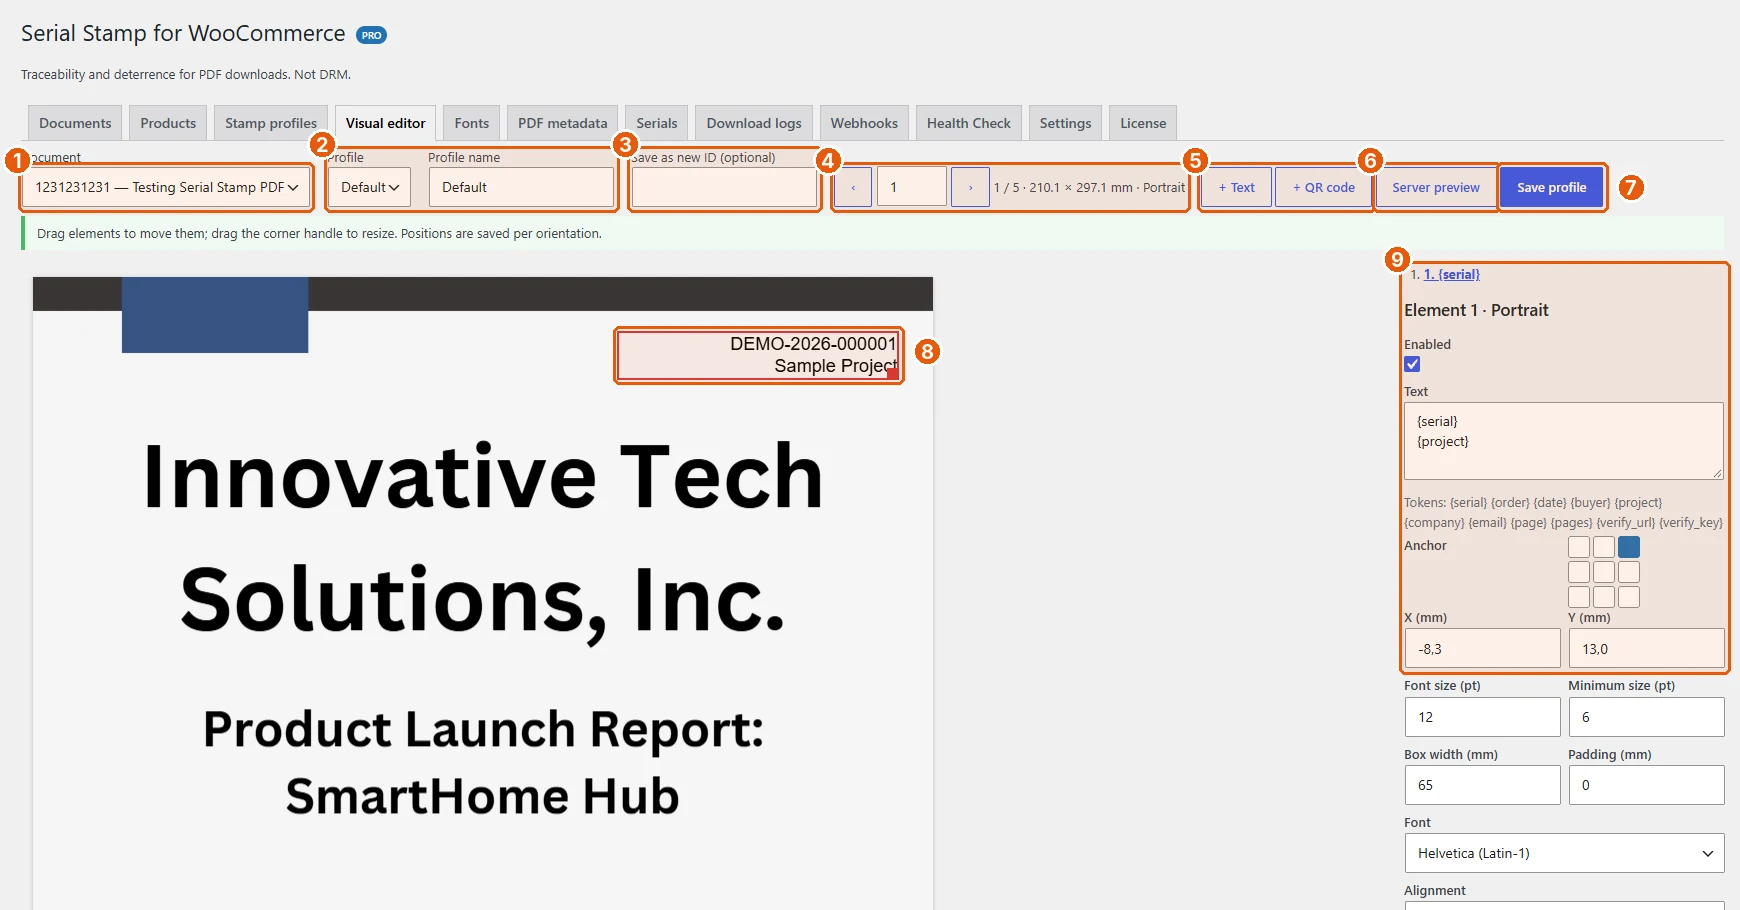This screenshot has width=1740, height=910.
Task: Select the middle-center anchor square
Action: point(1604,572)
